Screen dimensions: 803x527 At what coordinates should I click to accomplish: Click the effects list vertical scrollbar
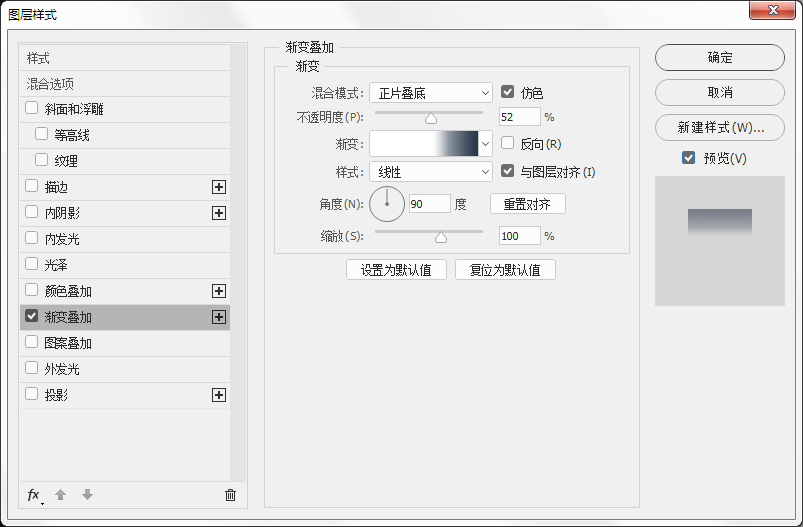pos(238,263)
